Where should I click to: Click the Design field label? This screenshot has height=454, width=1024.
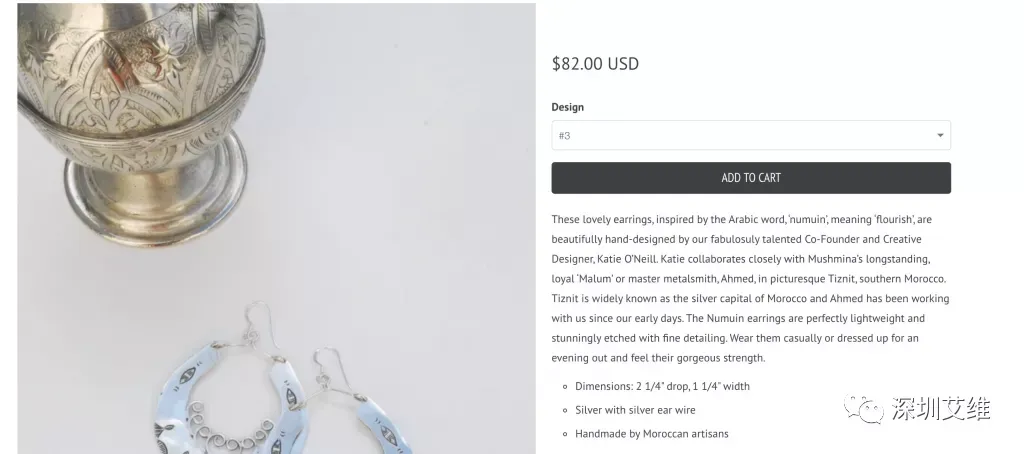[x=567, y=107]
